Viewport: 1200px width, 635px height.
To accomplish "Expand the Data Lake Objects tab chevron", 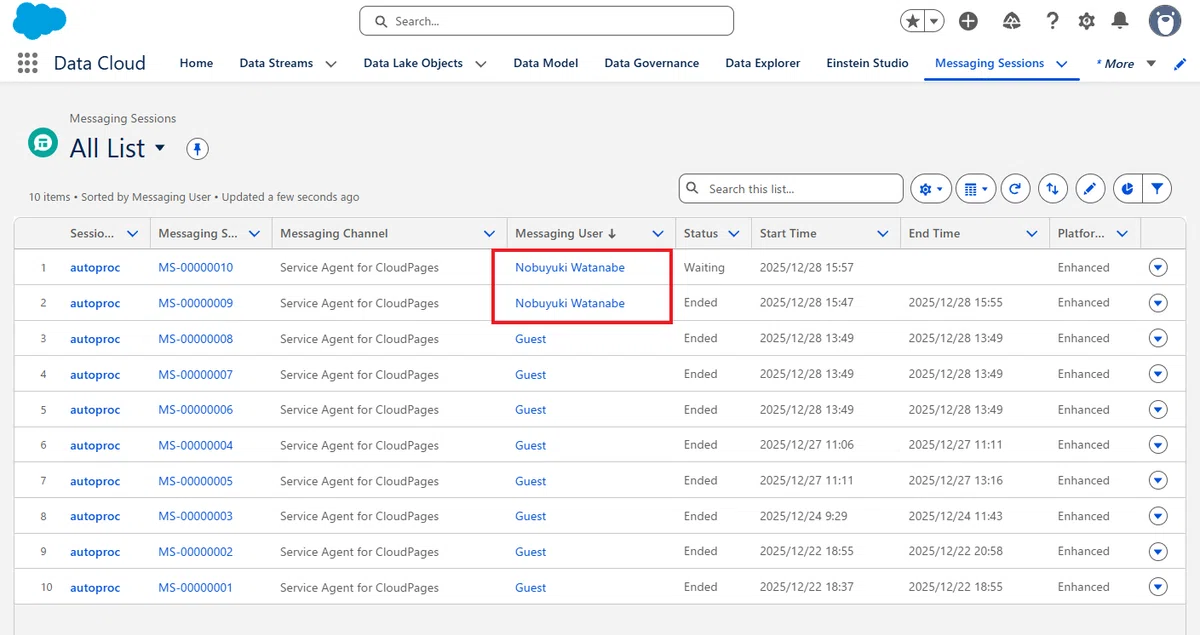I will (481, 64).
